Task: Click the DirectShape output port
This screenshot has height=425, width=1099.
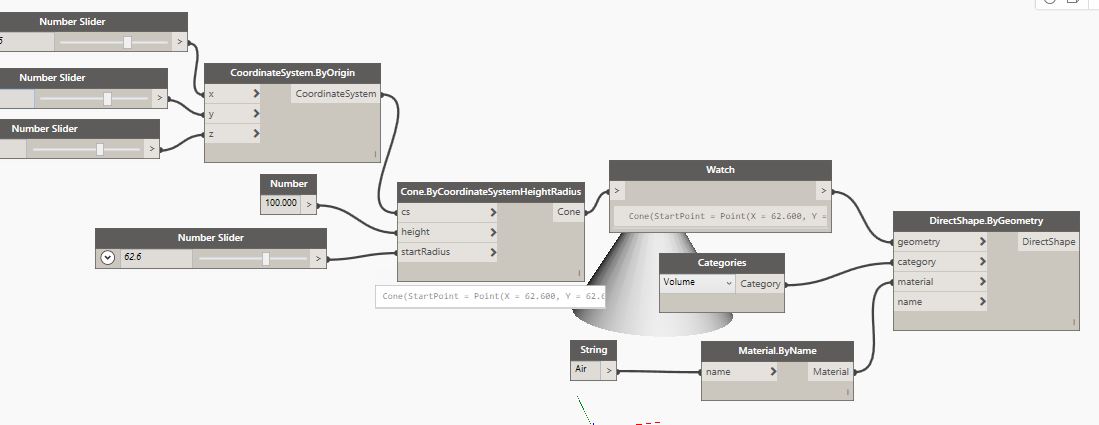Action: click(x=1048, y=242)
